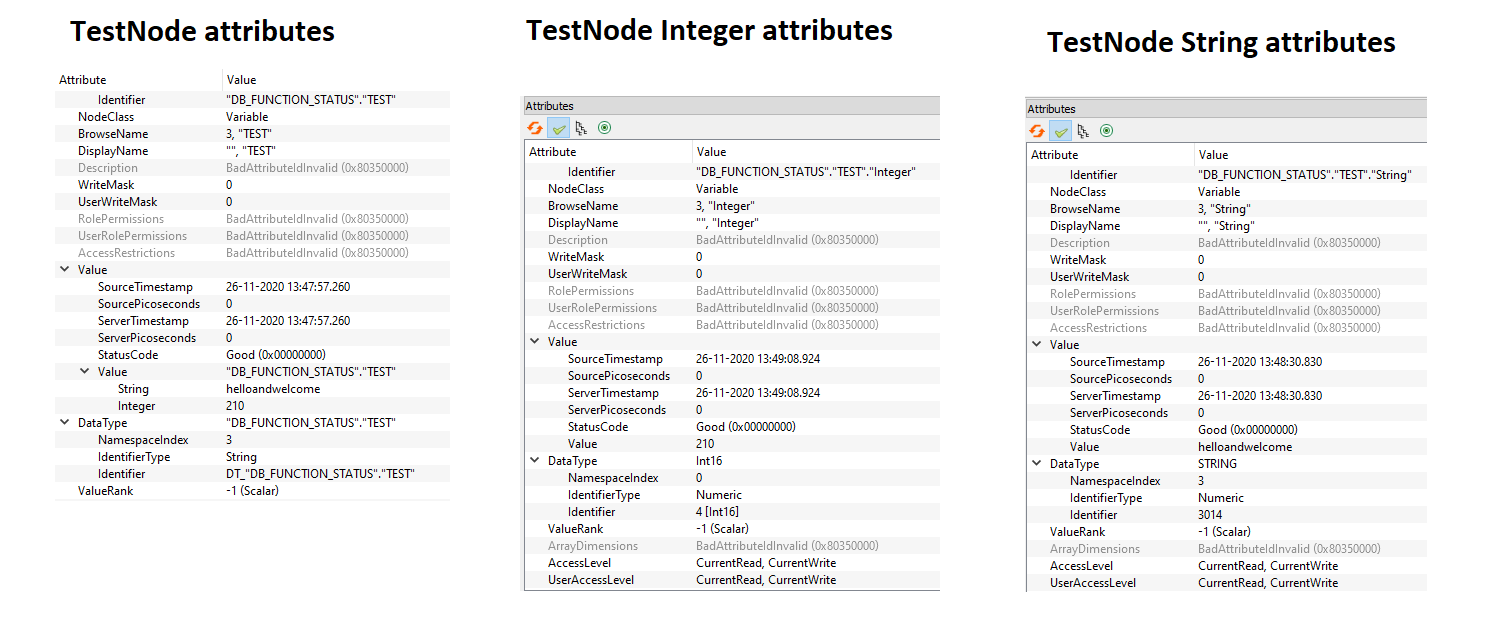Click the green target circle icon in Integer panel
The height and width of the screenshot is (637, 1493).
604,128
